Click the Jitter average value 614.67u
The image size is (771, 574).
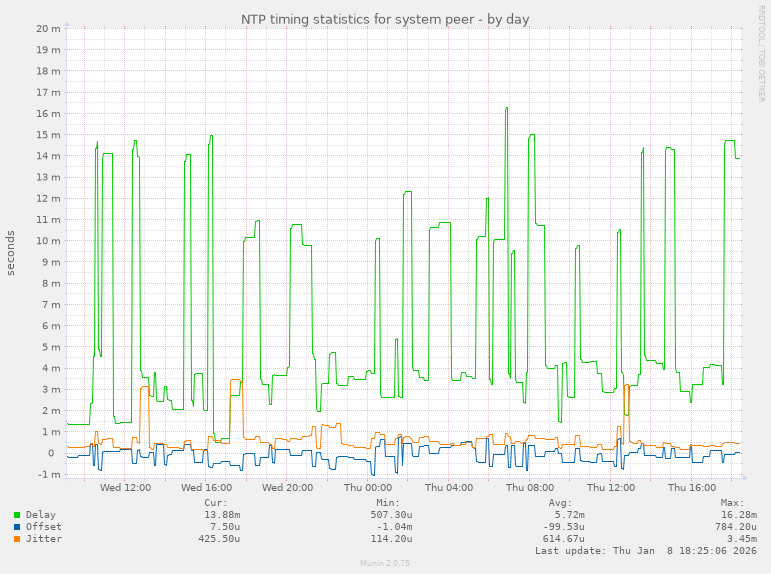point(564,539)
